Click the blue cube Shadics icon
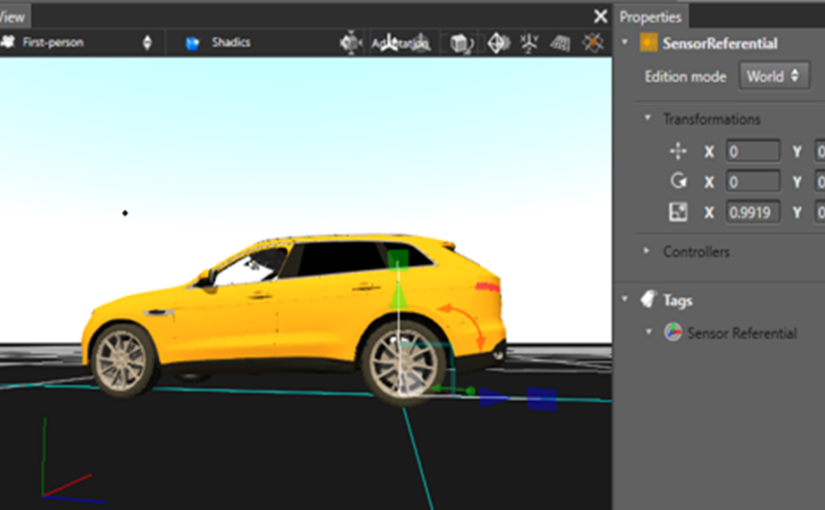The width and height of the screenshot is (825, 510). (193, 43)
